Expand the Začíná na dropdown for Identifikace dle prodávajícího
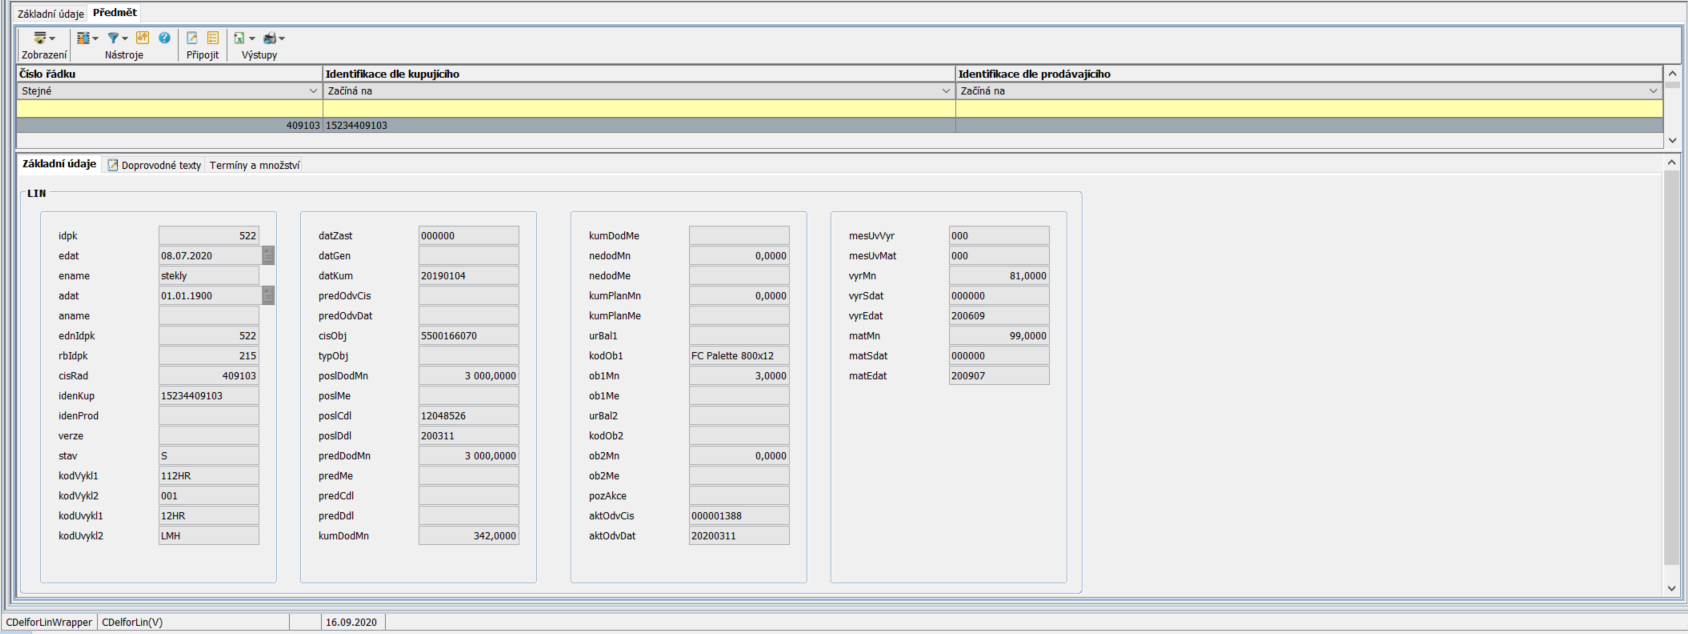The image size is (1688, 634). (1653, 91)
